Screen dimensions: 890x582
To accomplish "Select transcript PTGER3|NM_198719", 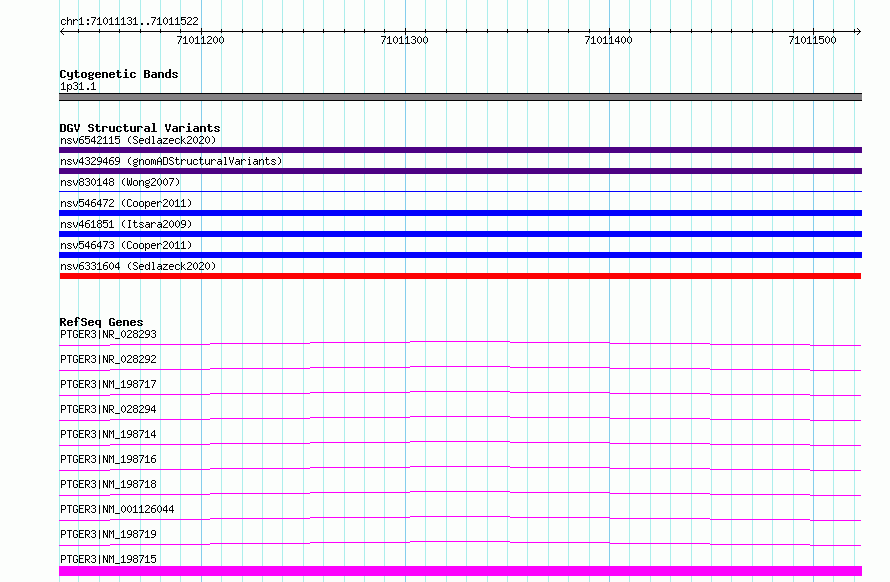I will [108, 534].
